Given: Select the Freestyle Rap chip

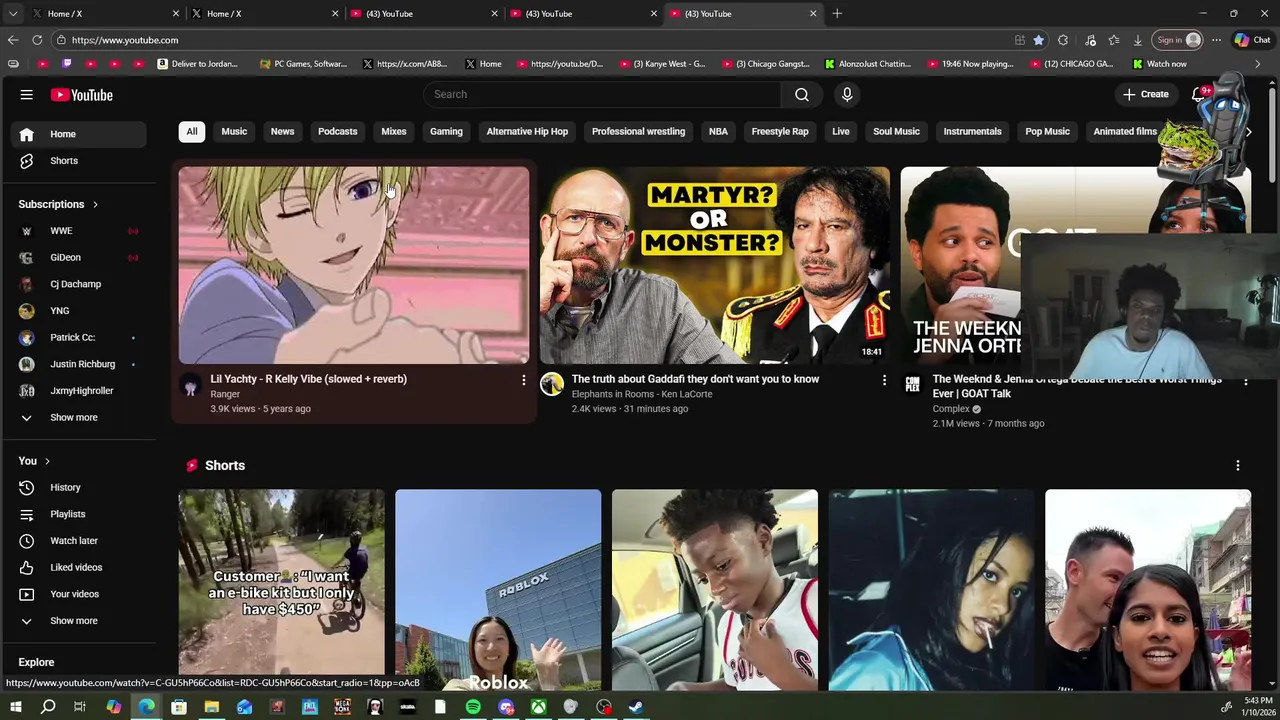Looking at the screenshot, I should click(780, 131).
